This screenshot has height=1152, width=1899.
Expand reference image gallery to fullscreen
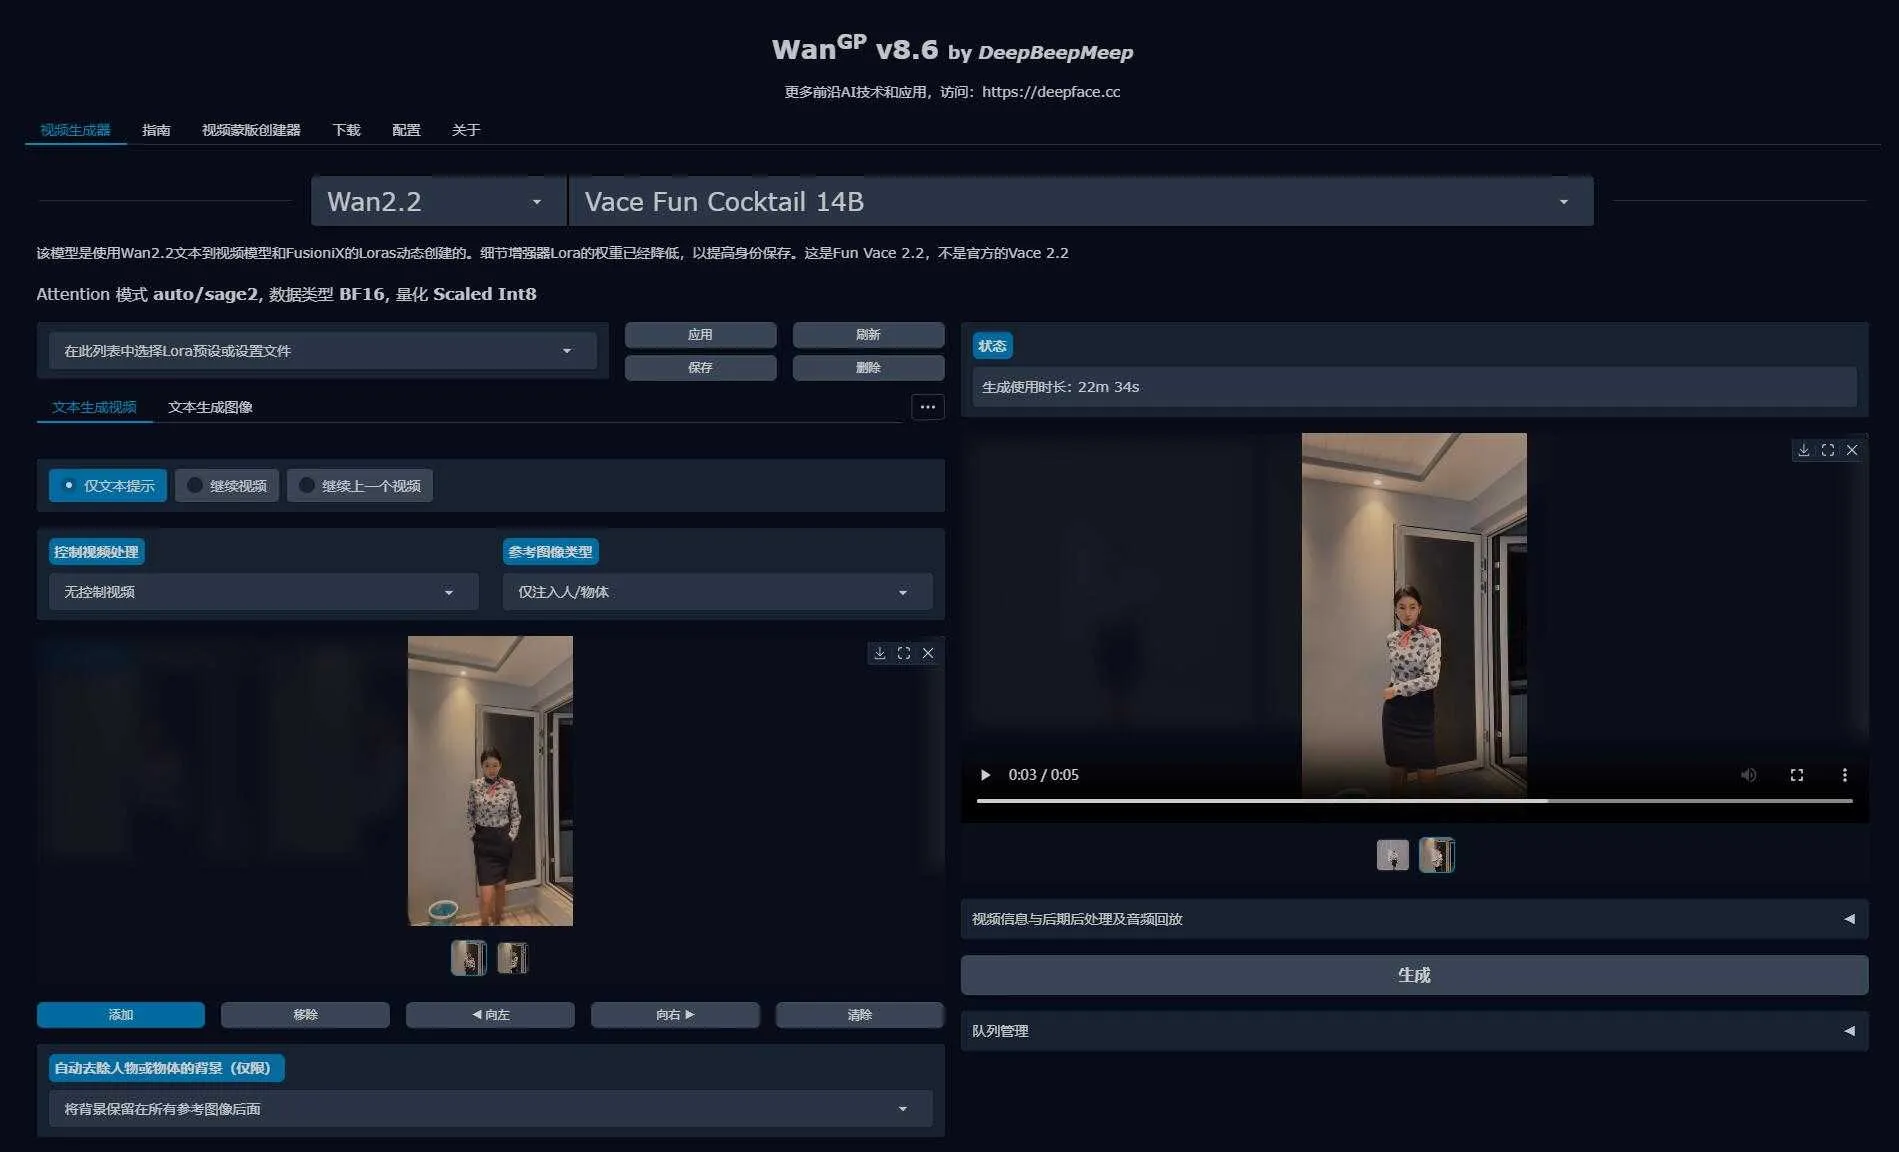[903, 653]
